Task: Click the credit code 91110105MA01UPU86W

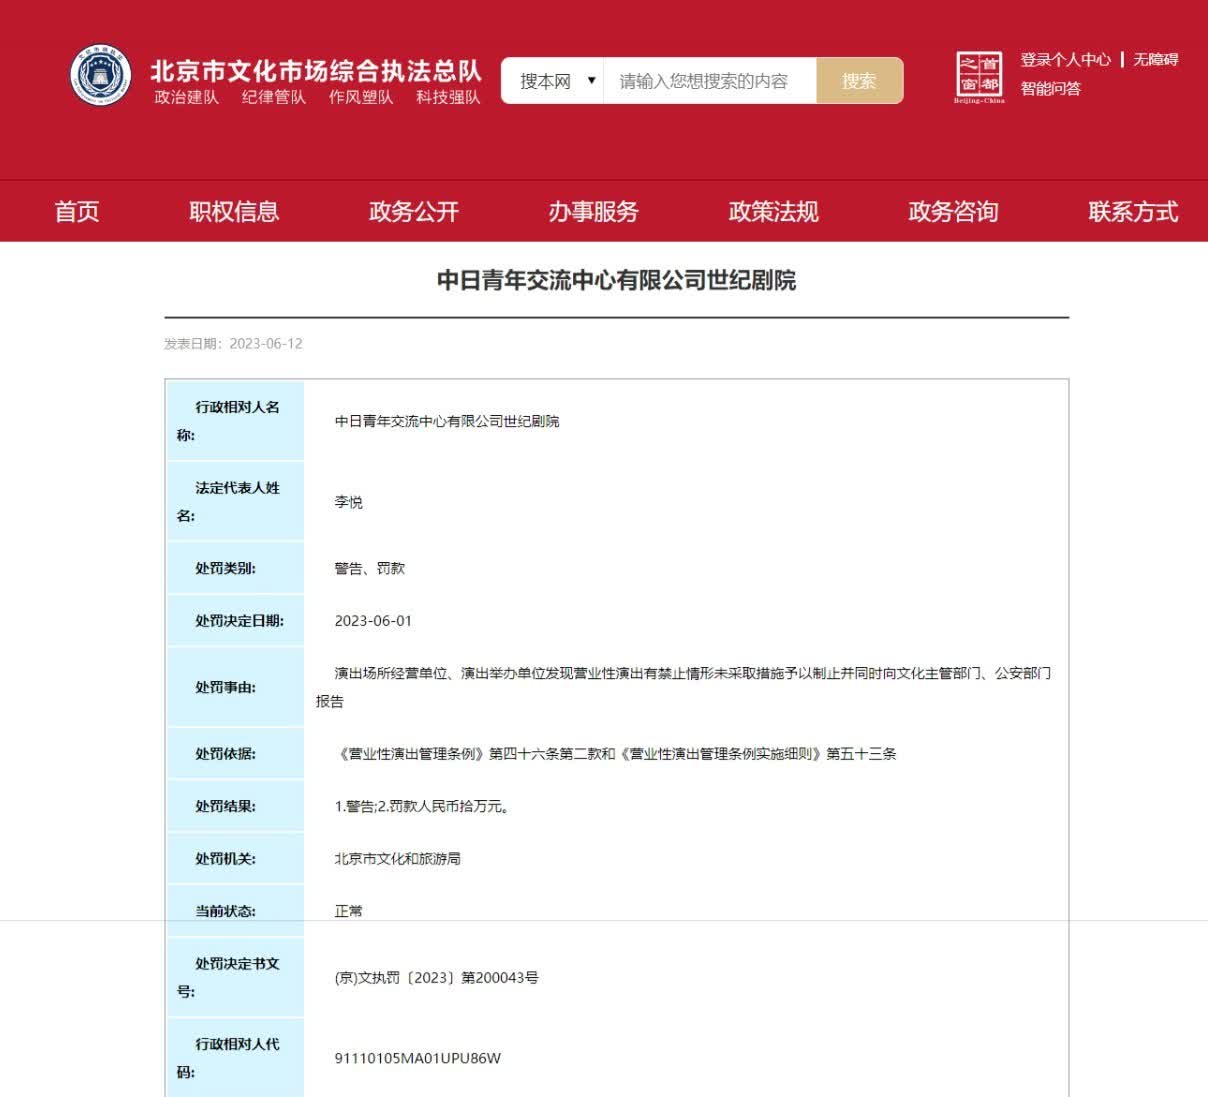Action: pyautogui.click(x=417, y=1058)
